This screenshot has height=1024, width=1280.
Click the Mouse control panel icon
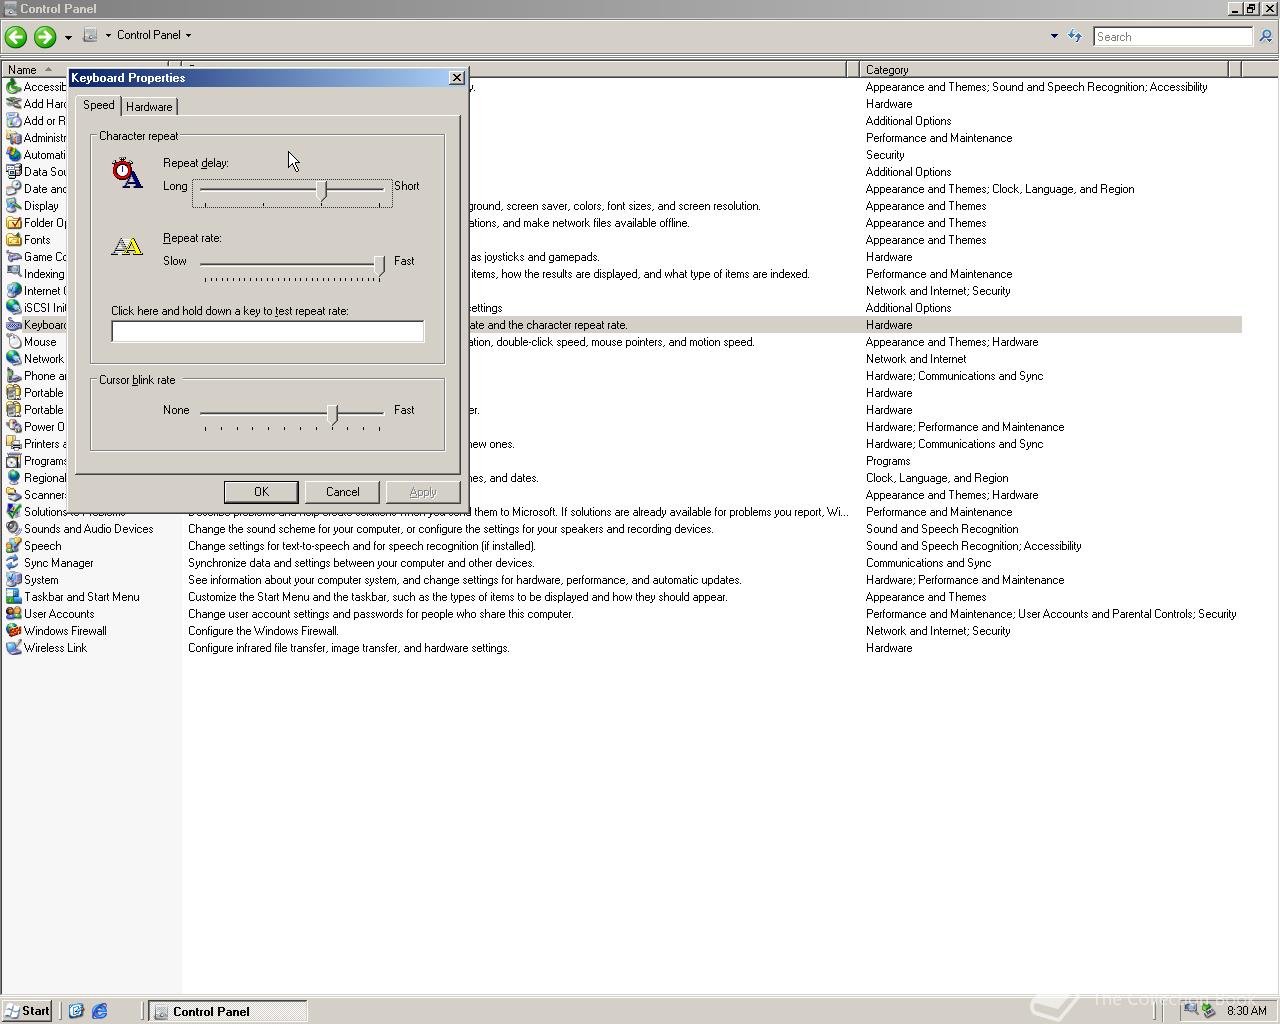tap(13, 342)
